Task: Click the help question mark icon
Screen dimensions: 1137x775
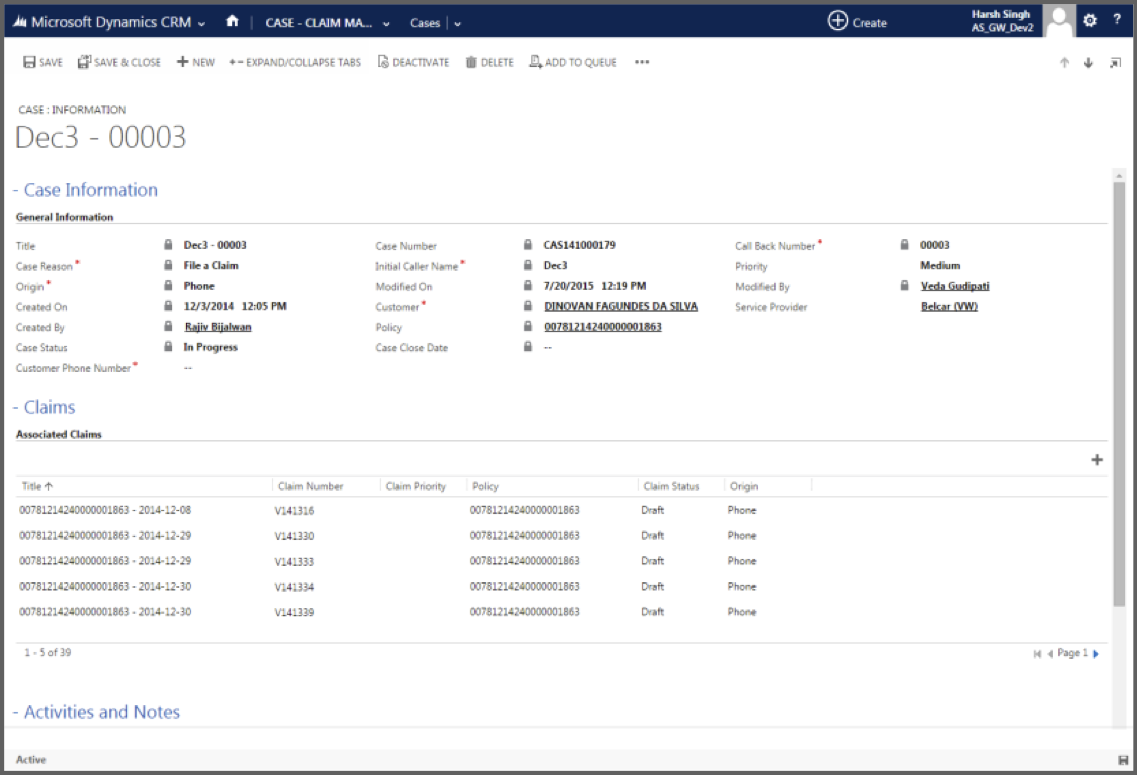Action: [1117, 21]
